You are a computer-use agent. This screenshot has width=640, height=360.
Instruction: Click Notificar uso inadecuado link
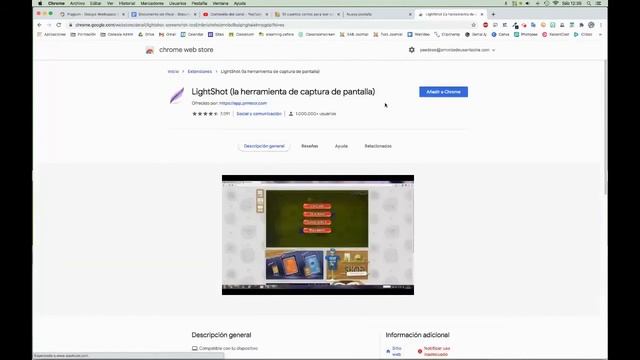pyautogui.click(x=434, y=351)
